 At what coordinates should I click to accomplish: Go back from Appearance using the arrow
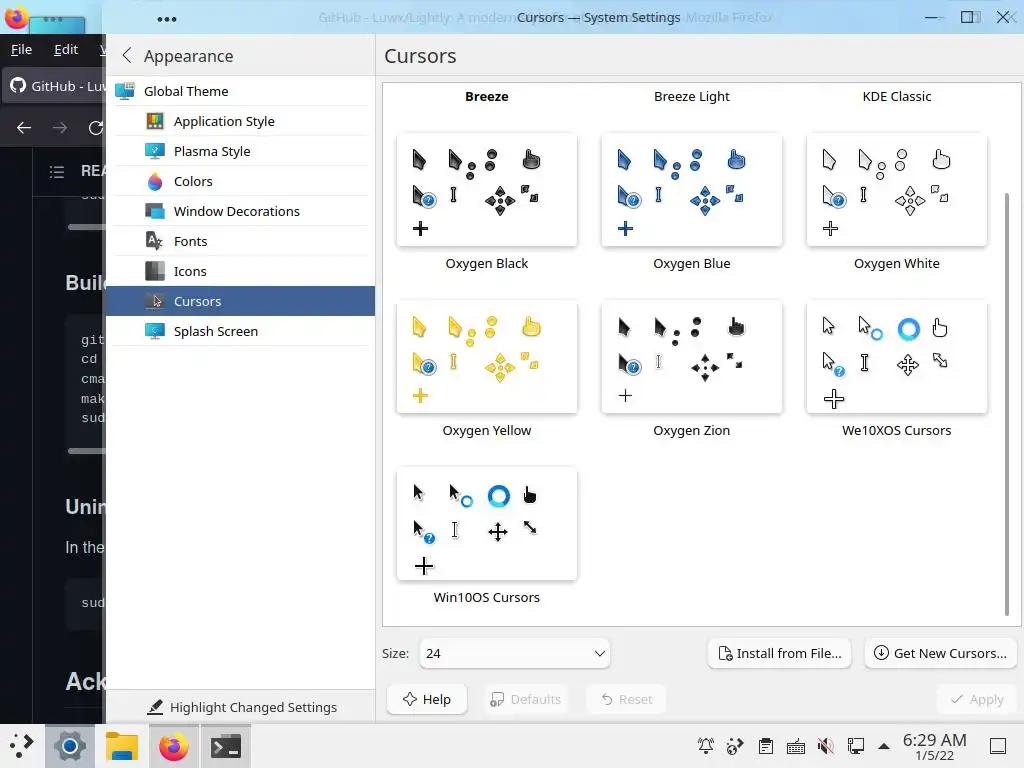click(x=127, y=56)
